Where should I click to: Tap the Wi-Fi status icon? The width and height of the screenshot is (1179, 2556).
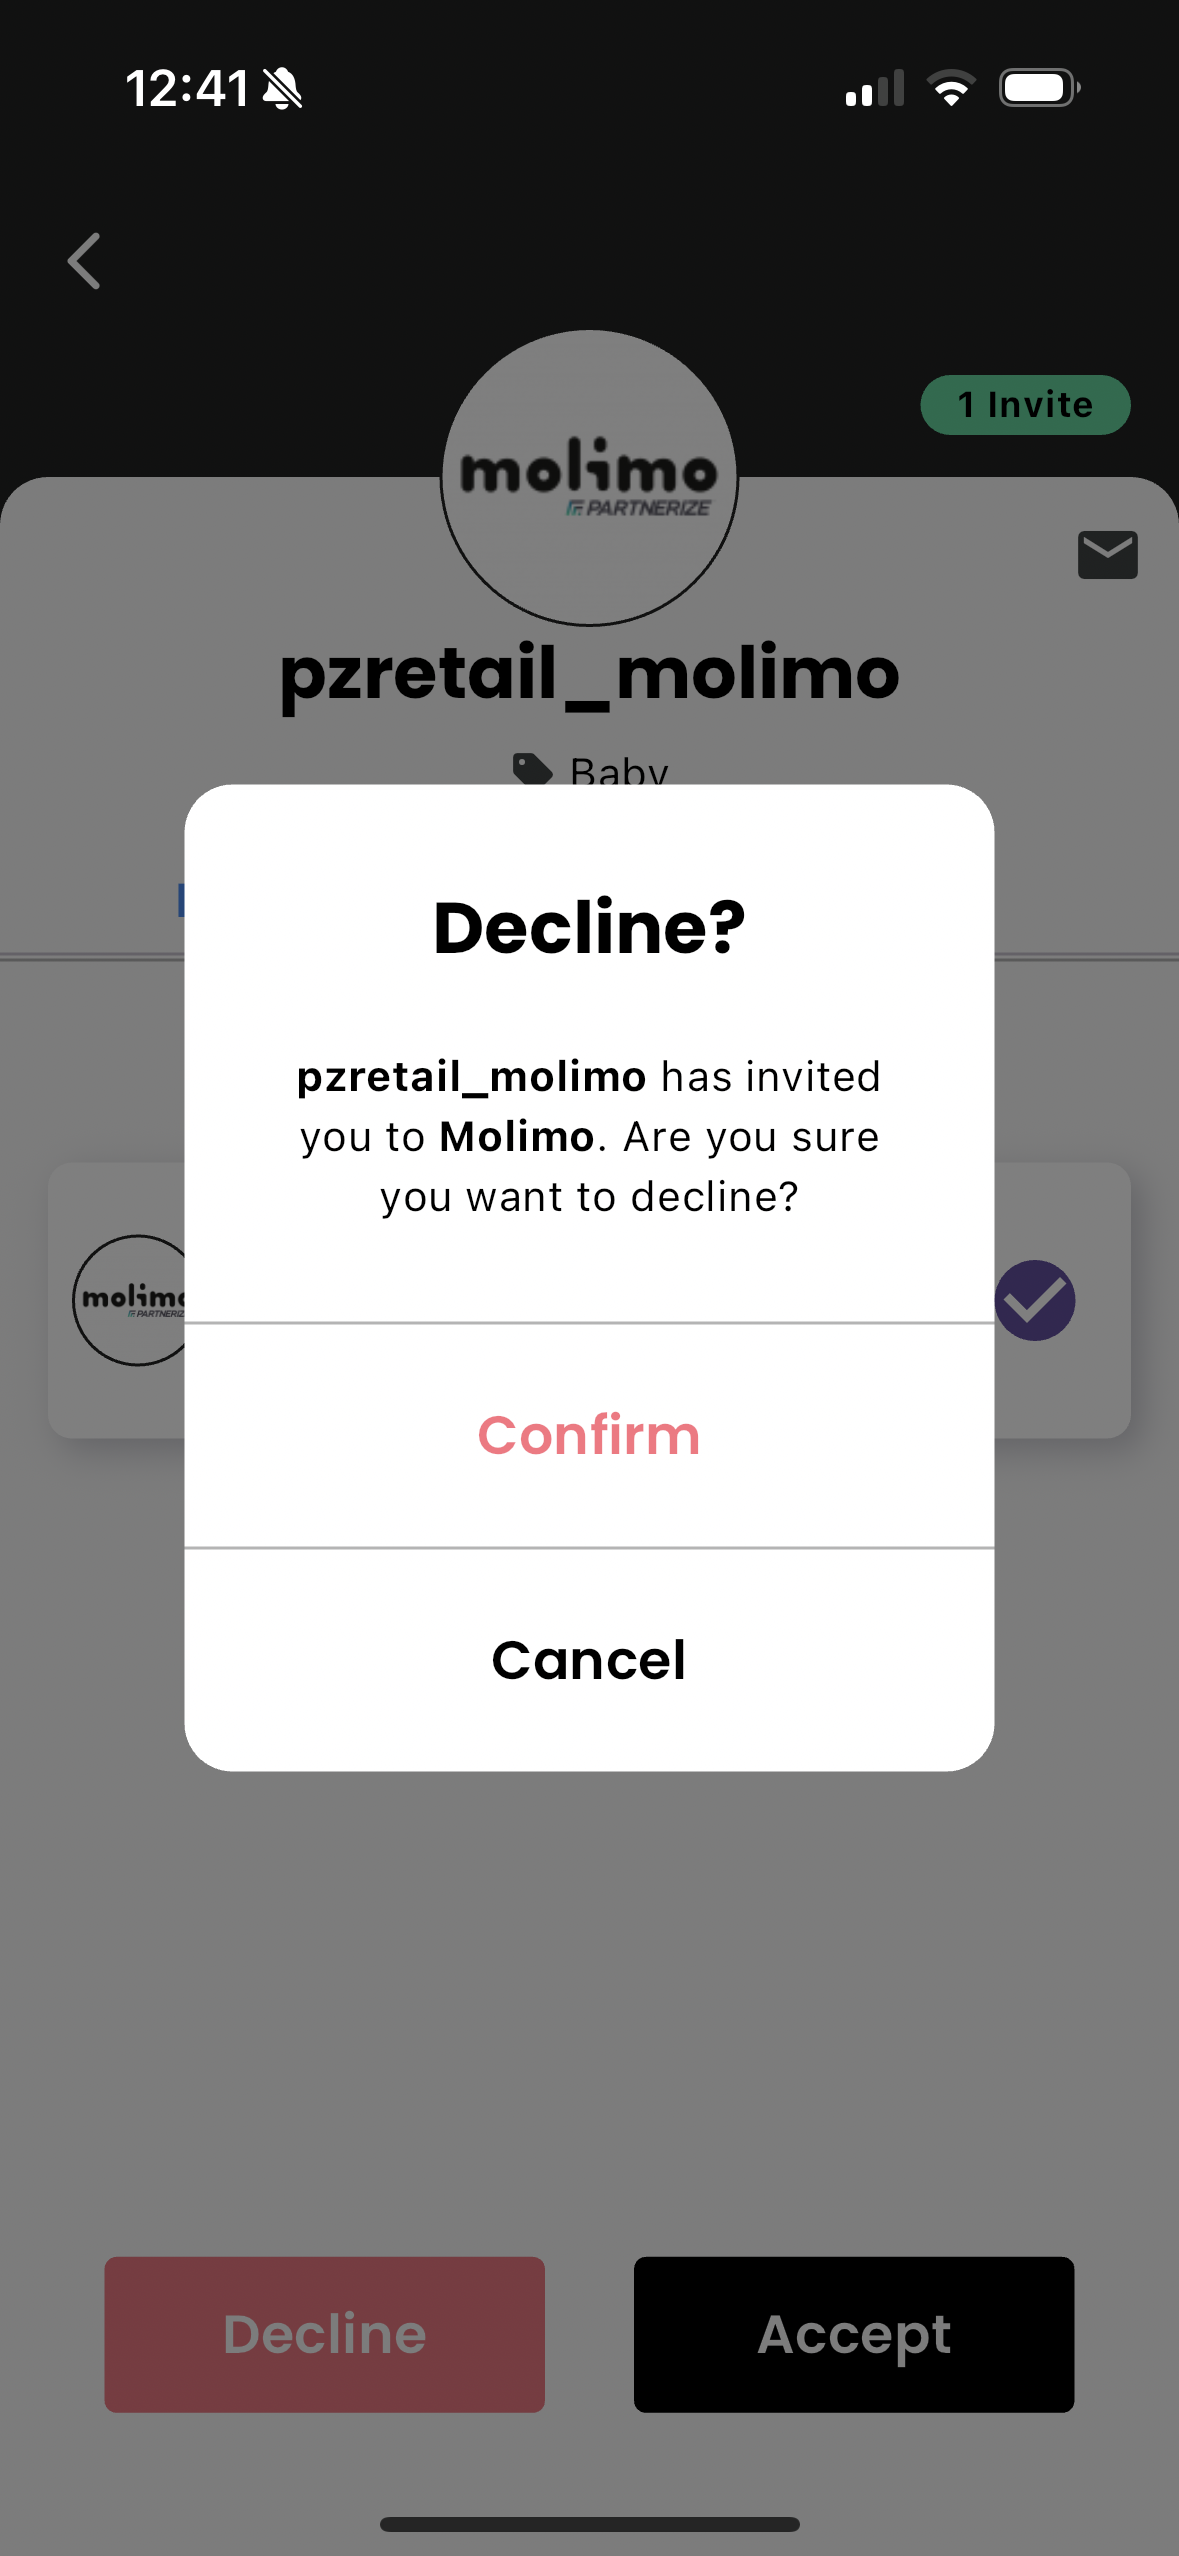(x=951, y=88)
